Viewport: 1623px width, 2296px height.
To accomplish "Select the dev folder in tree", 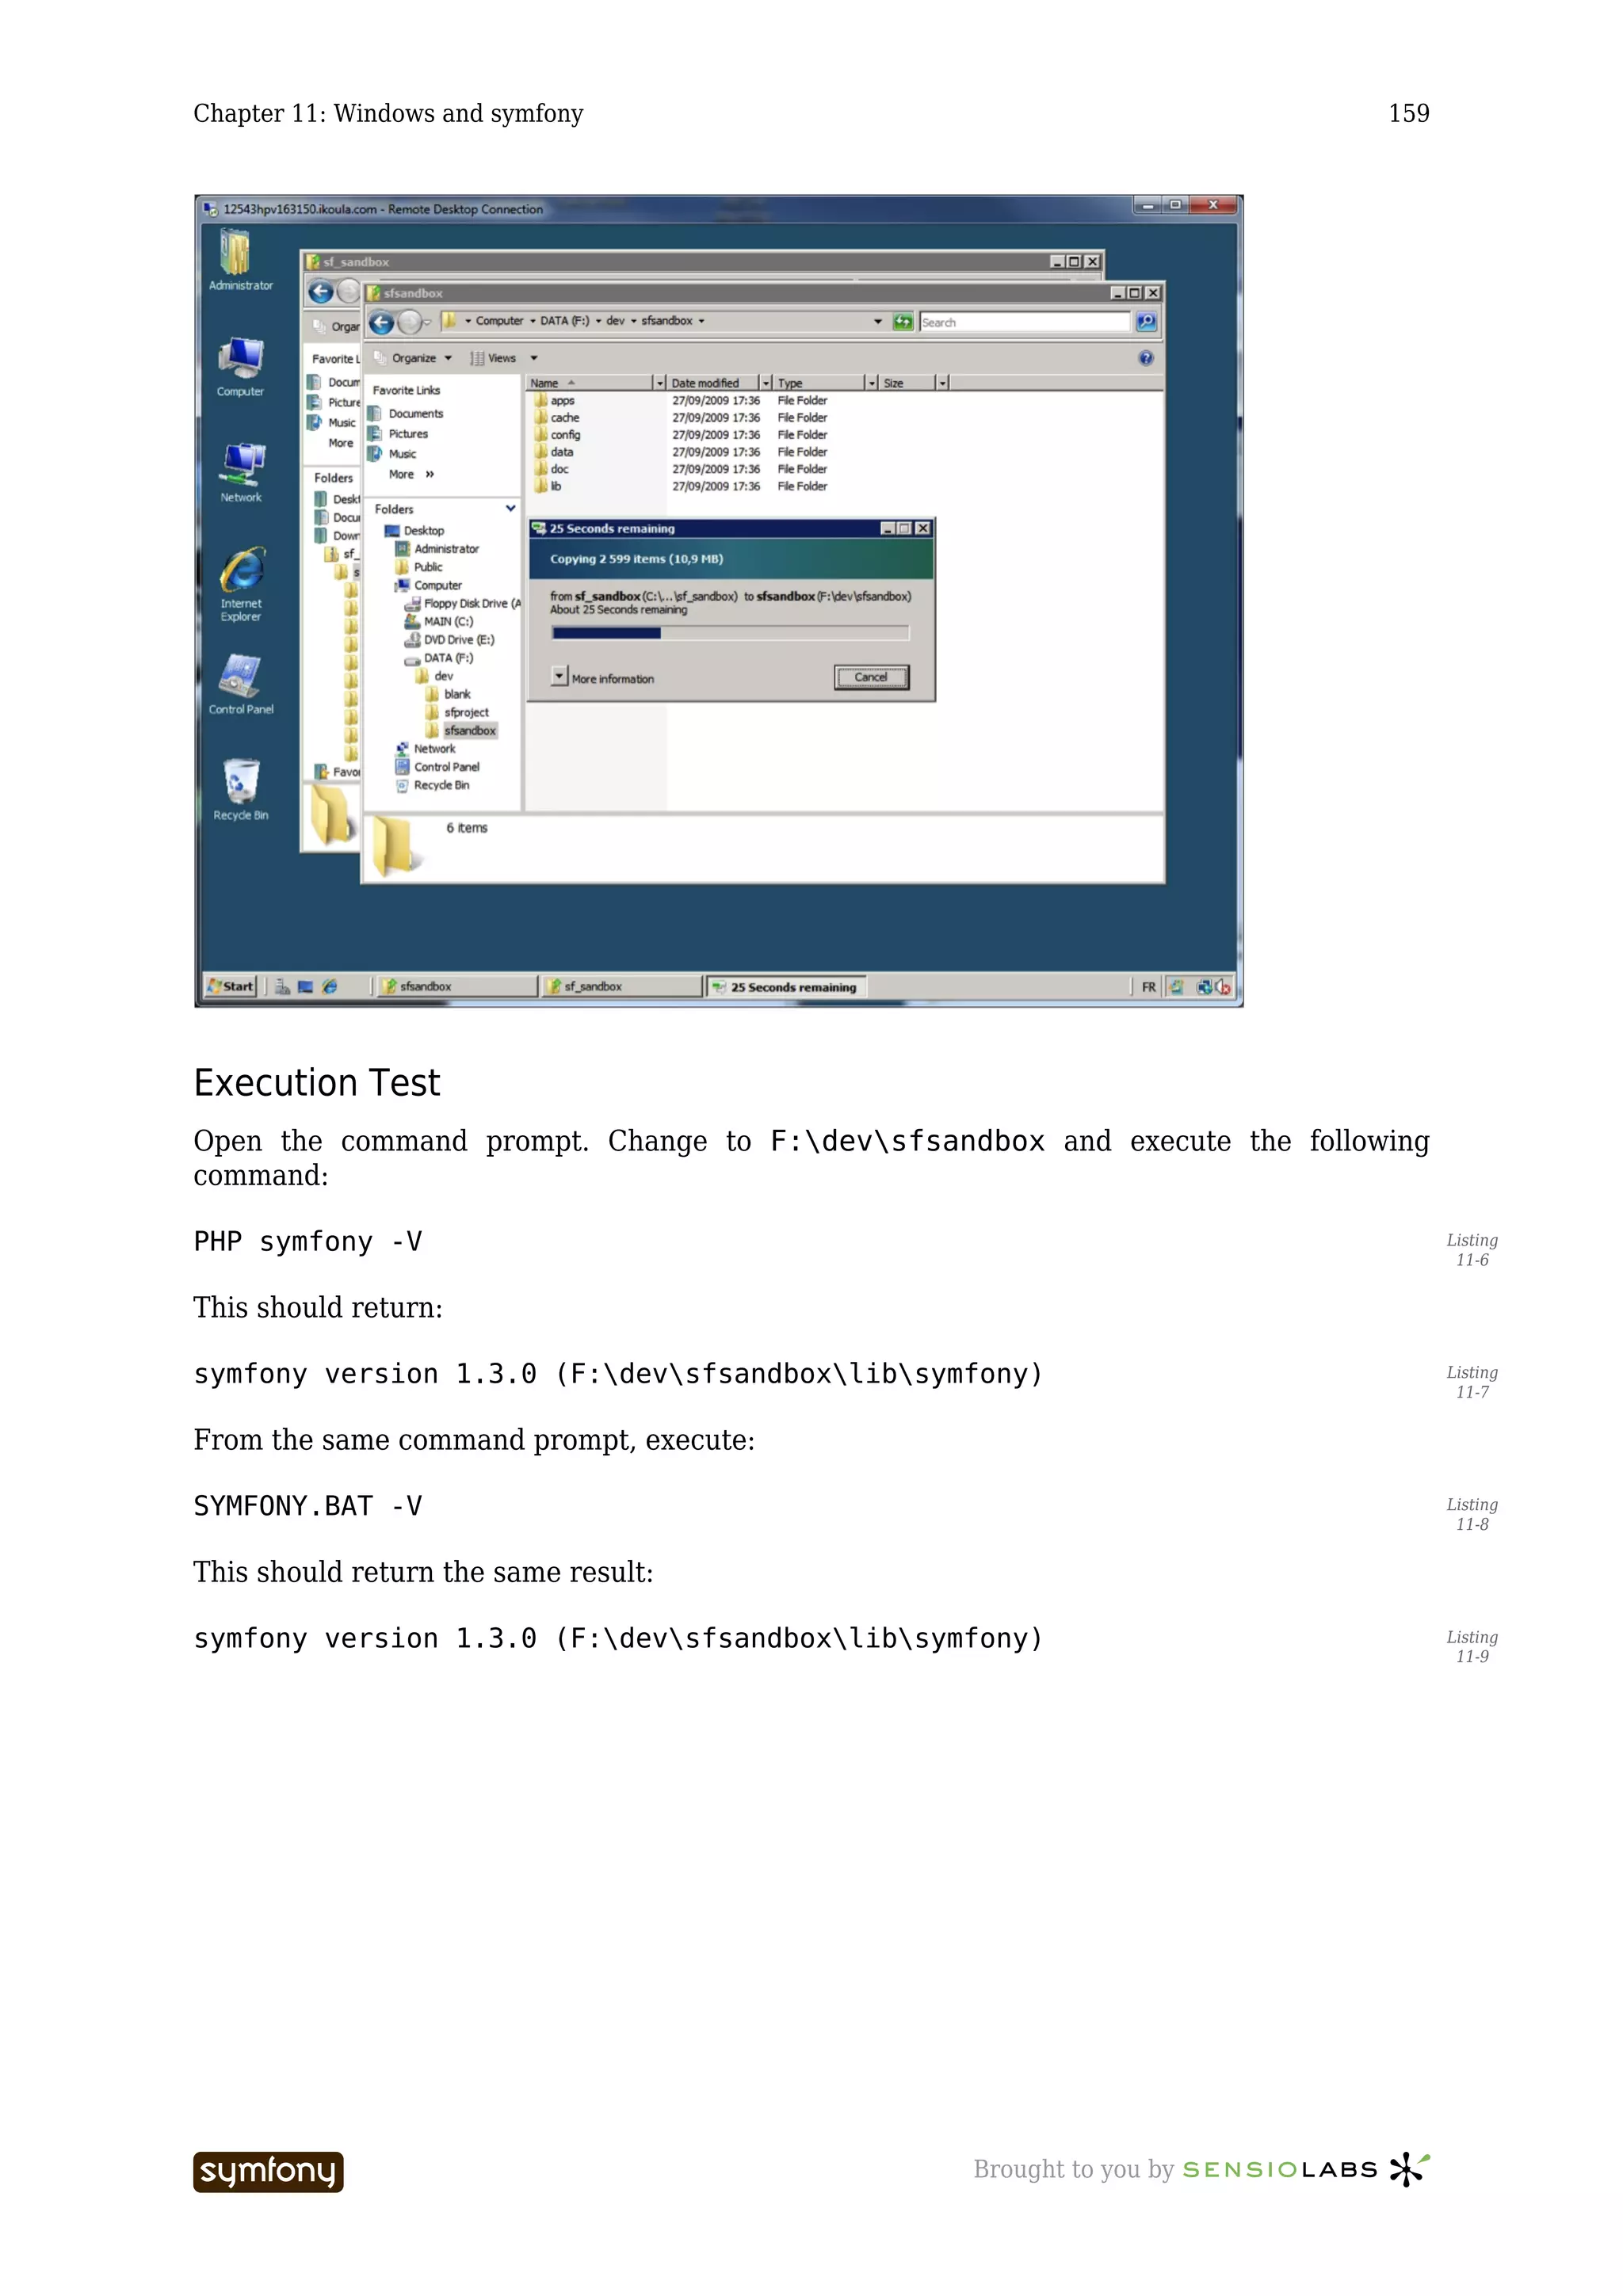I will pos(435,676).
